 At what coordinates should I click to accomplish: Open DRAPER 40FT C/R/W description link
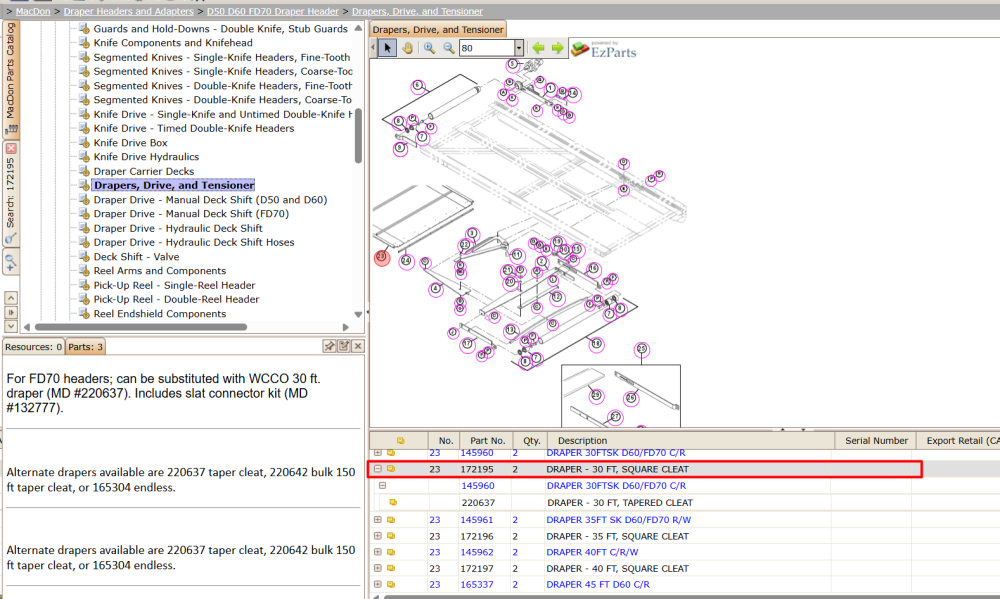tap(592, 552)
